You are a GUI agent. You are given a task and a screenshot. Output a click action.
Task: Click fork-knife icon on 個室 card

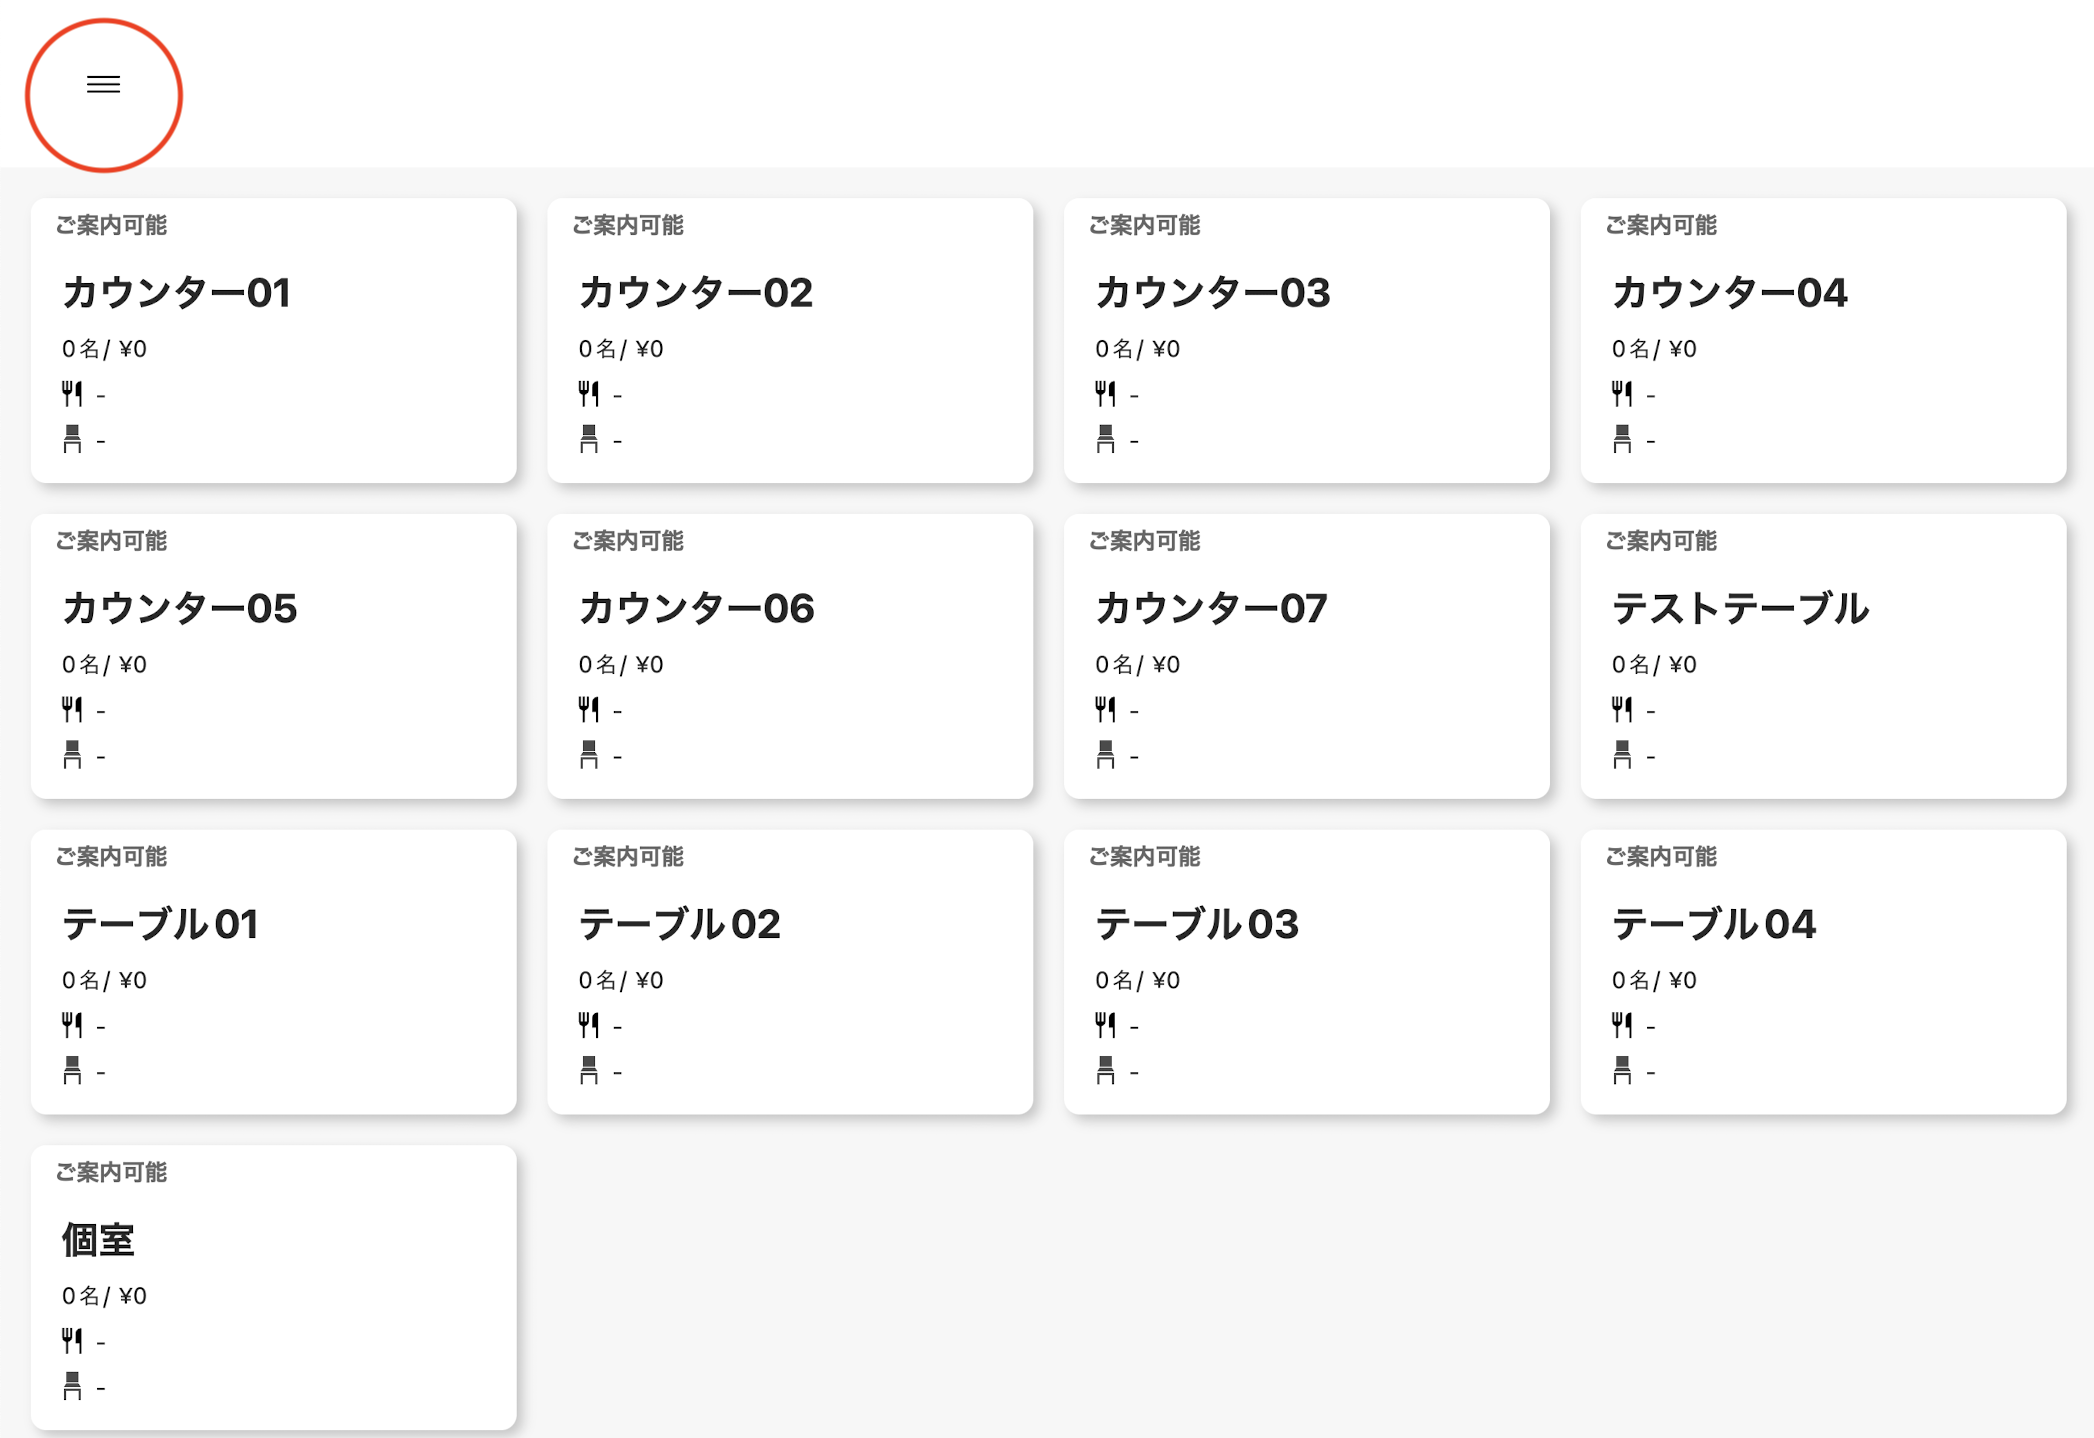(72, 1341)
